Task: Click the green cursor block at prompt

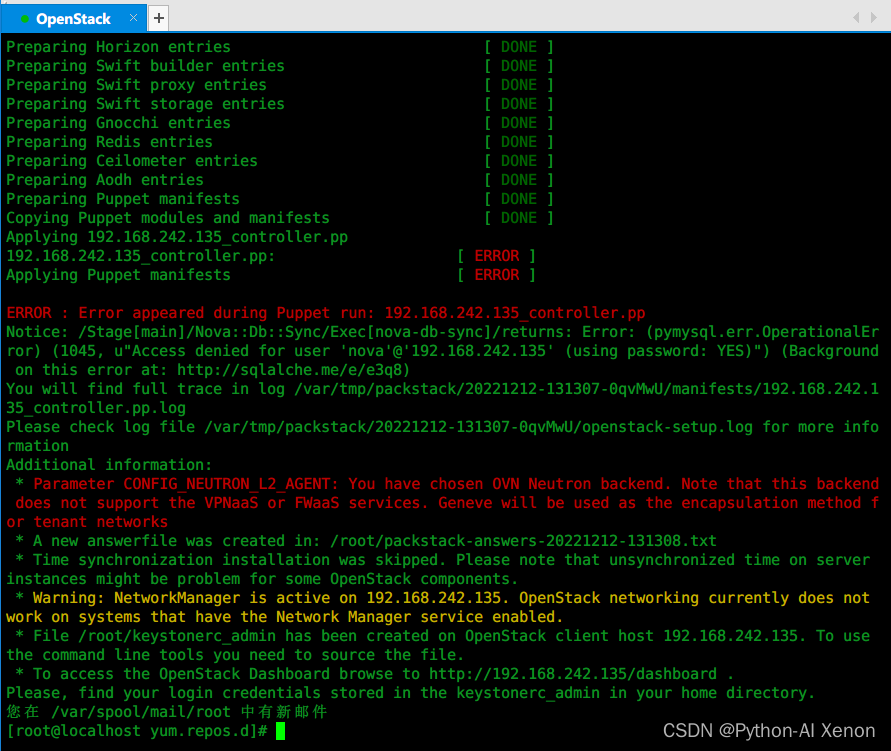Action: click(280, 731)
